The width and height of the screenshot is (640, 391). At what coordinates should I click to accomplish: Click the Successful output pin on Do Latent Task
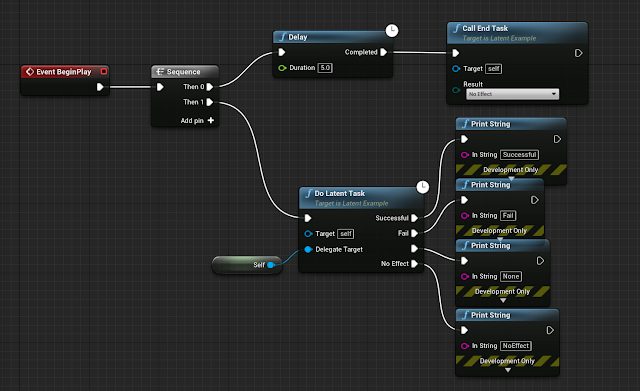[415, 218]
